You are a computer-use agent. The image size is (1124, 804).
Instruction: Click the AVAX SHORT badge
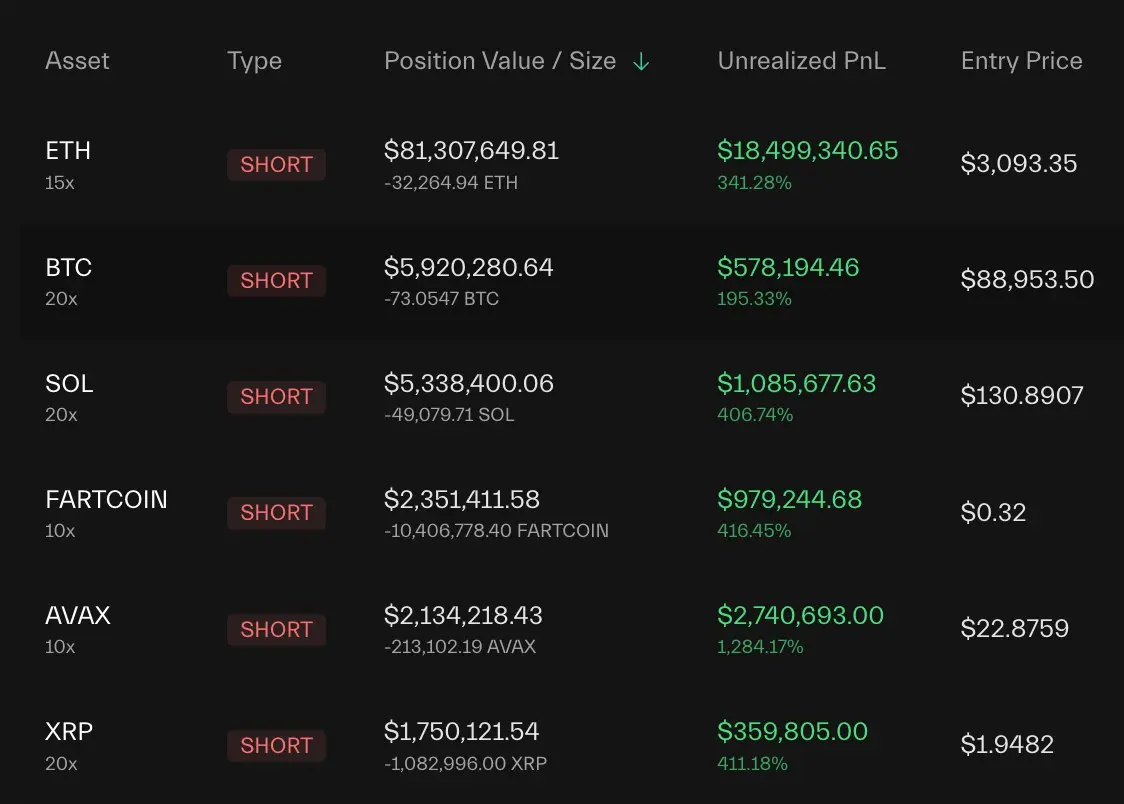point(276,630)
